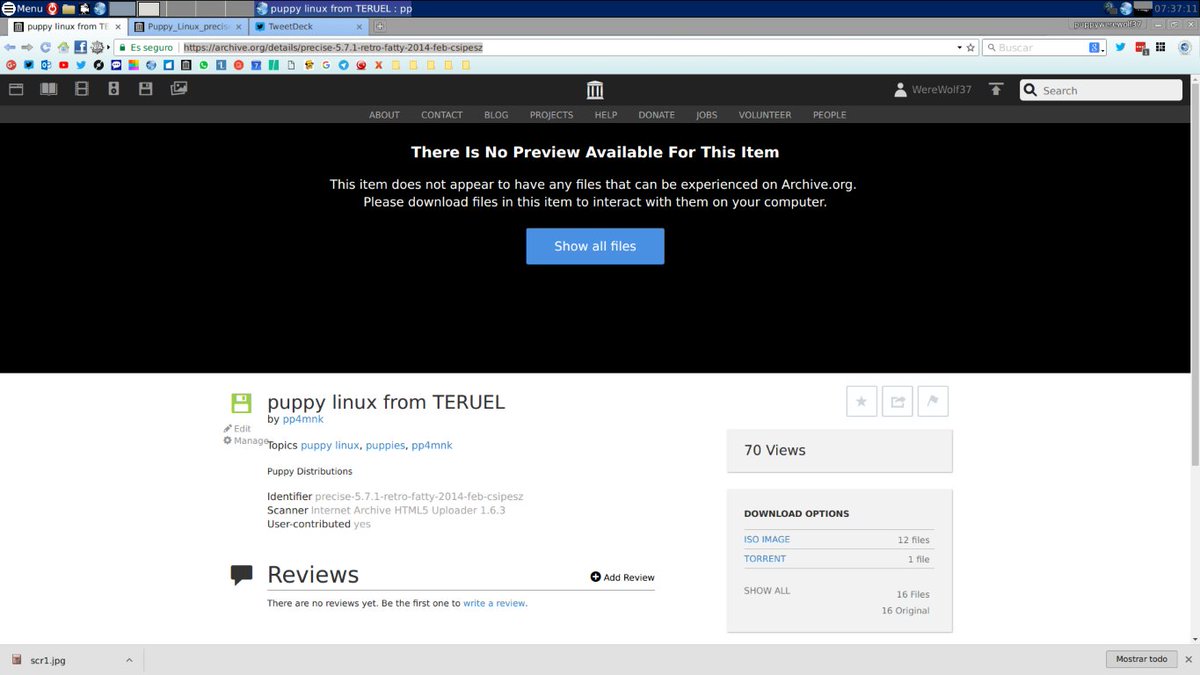
Task: Switch to the TweetDeck tab
Action: [309, 27]
